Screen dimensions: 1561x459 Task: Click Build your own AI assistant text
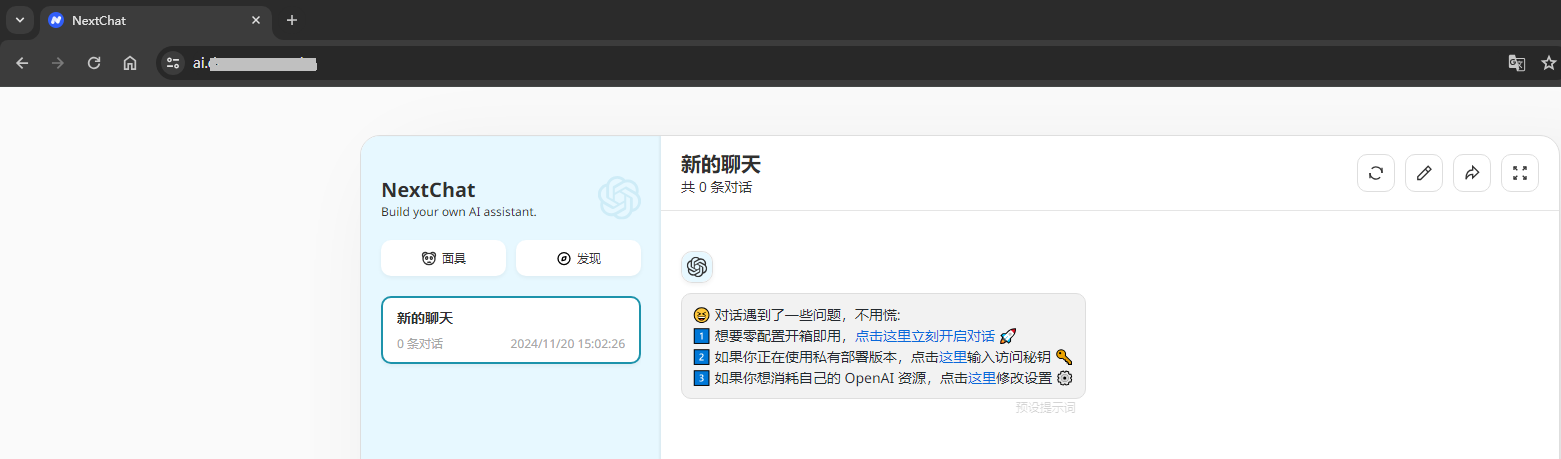coord(459,212)
